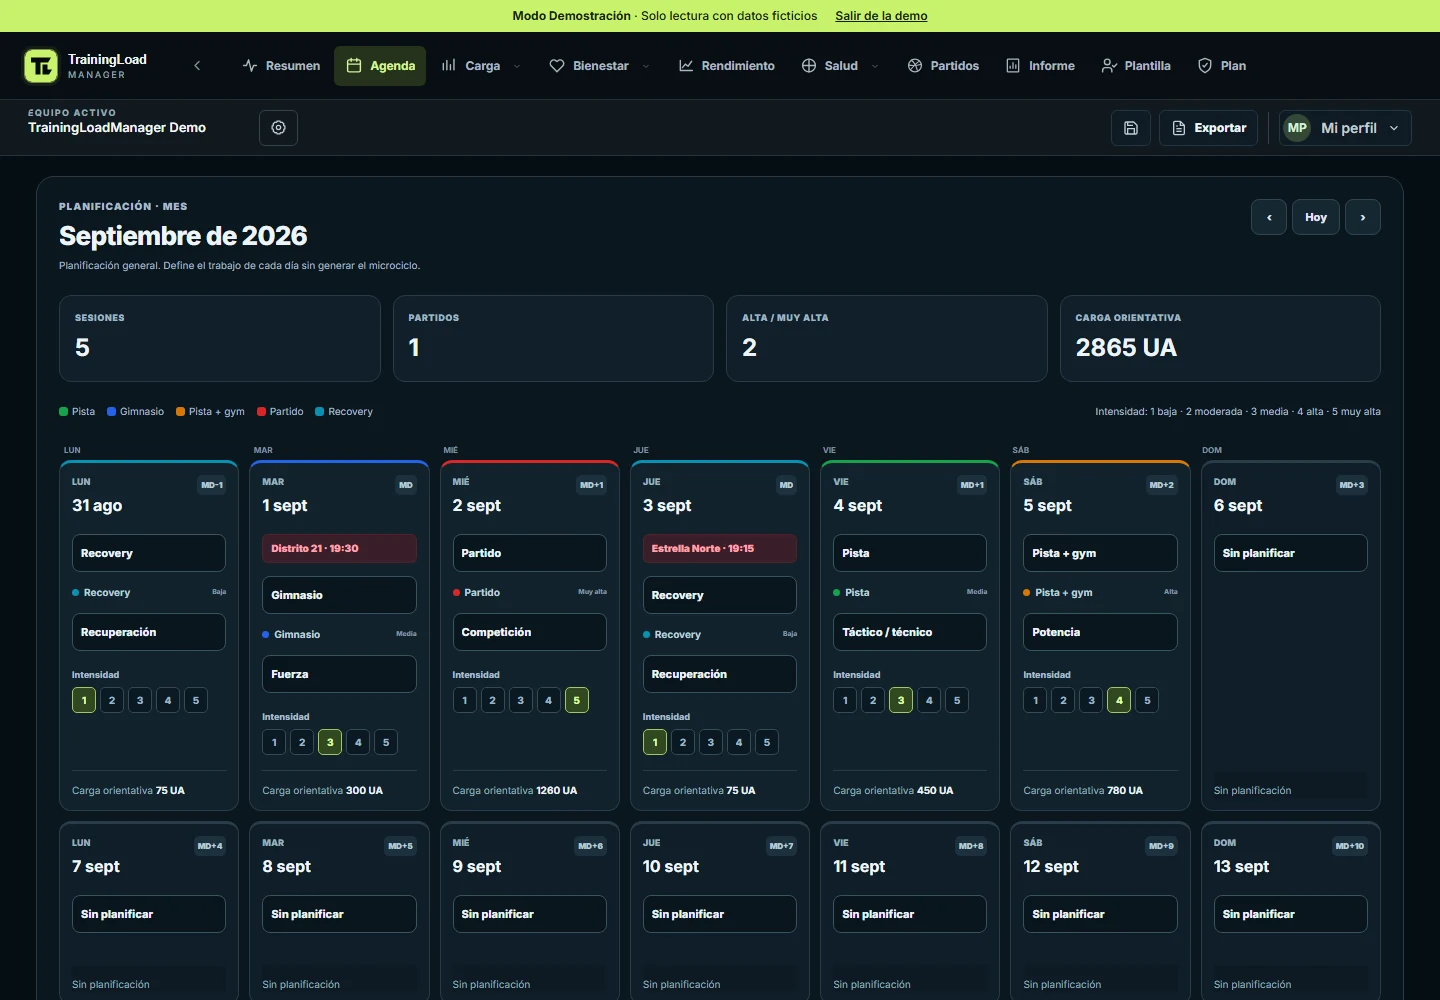
Task: Open the Competición dropdown on 2 sept
Action: (529, 632)
